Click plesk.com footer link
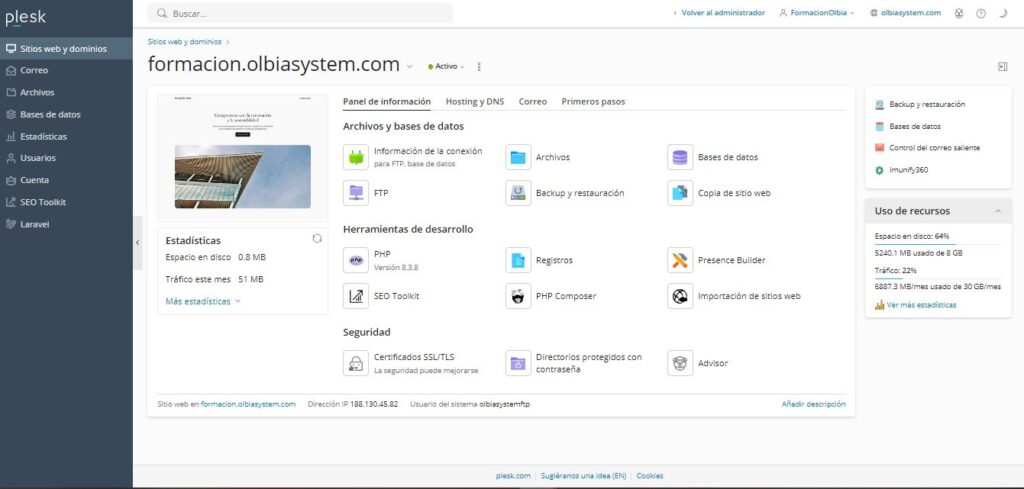The image size is (1024, 489). [x=513, y=476]
